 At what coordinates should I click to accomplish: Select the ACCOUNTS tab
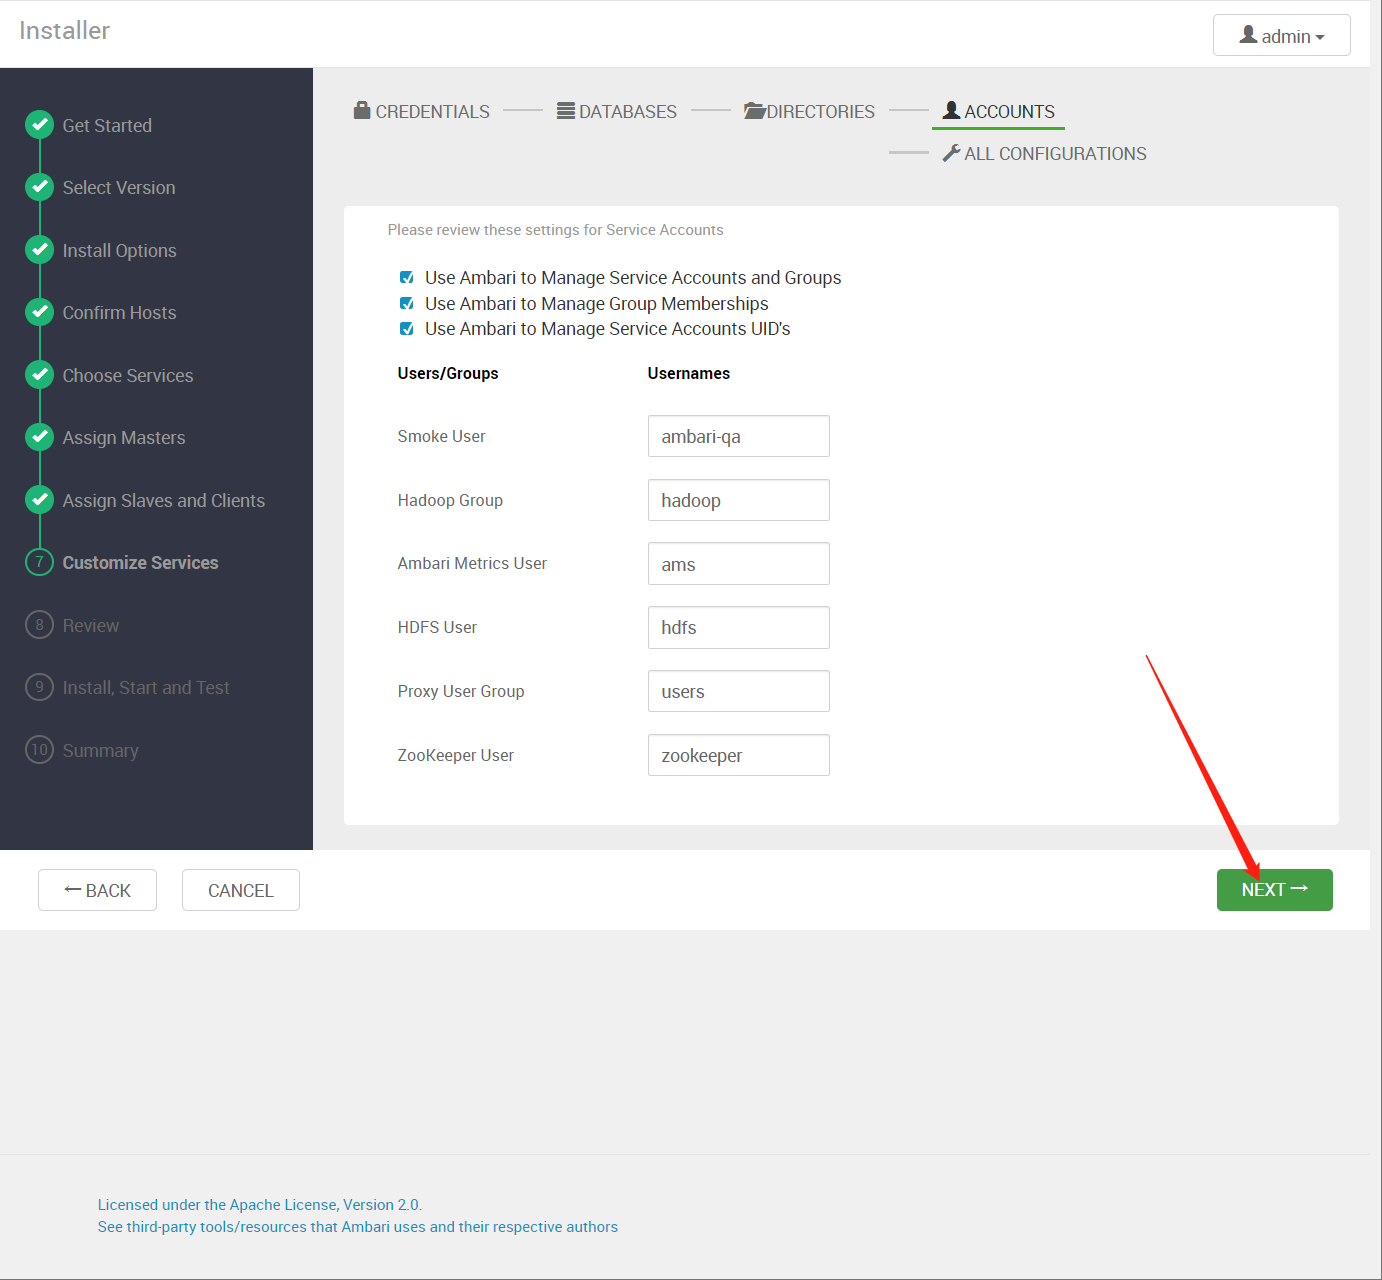click(x=999, y=111)
